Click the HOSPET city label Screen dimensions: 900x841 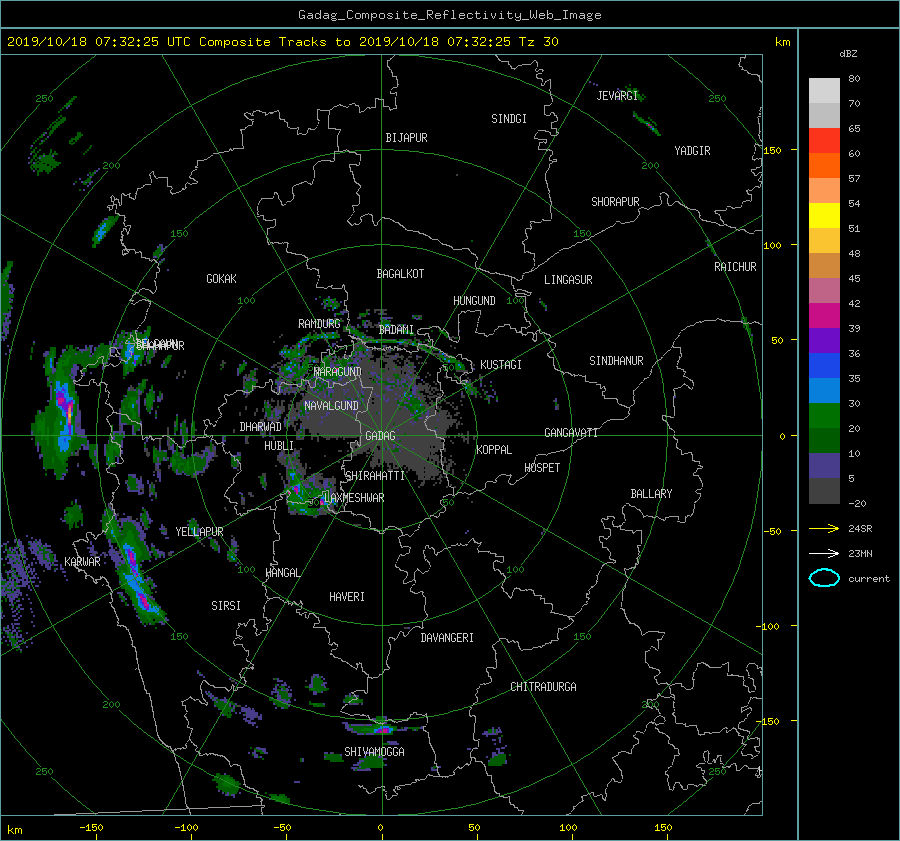click(542, 468)
